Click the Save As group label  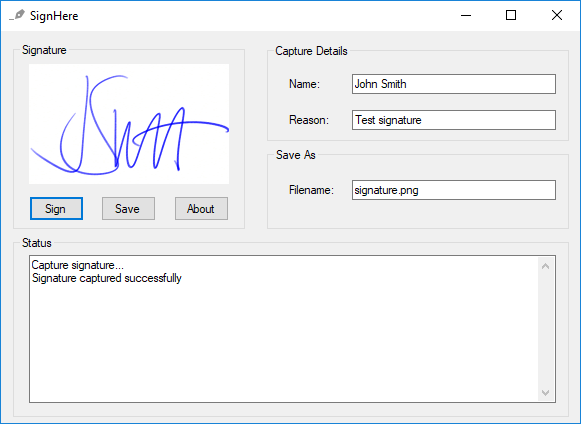coord(296,155)
